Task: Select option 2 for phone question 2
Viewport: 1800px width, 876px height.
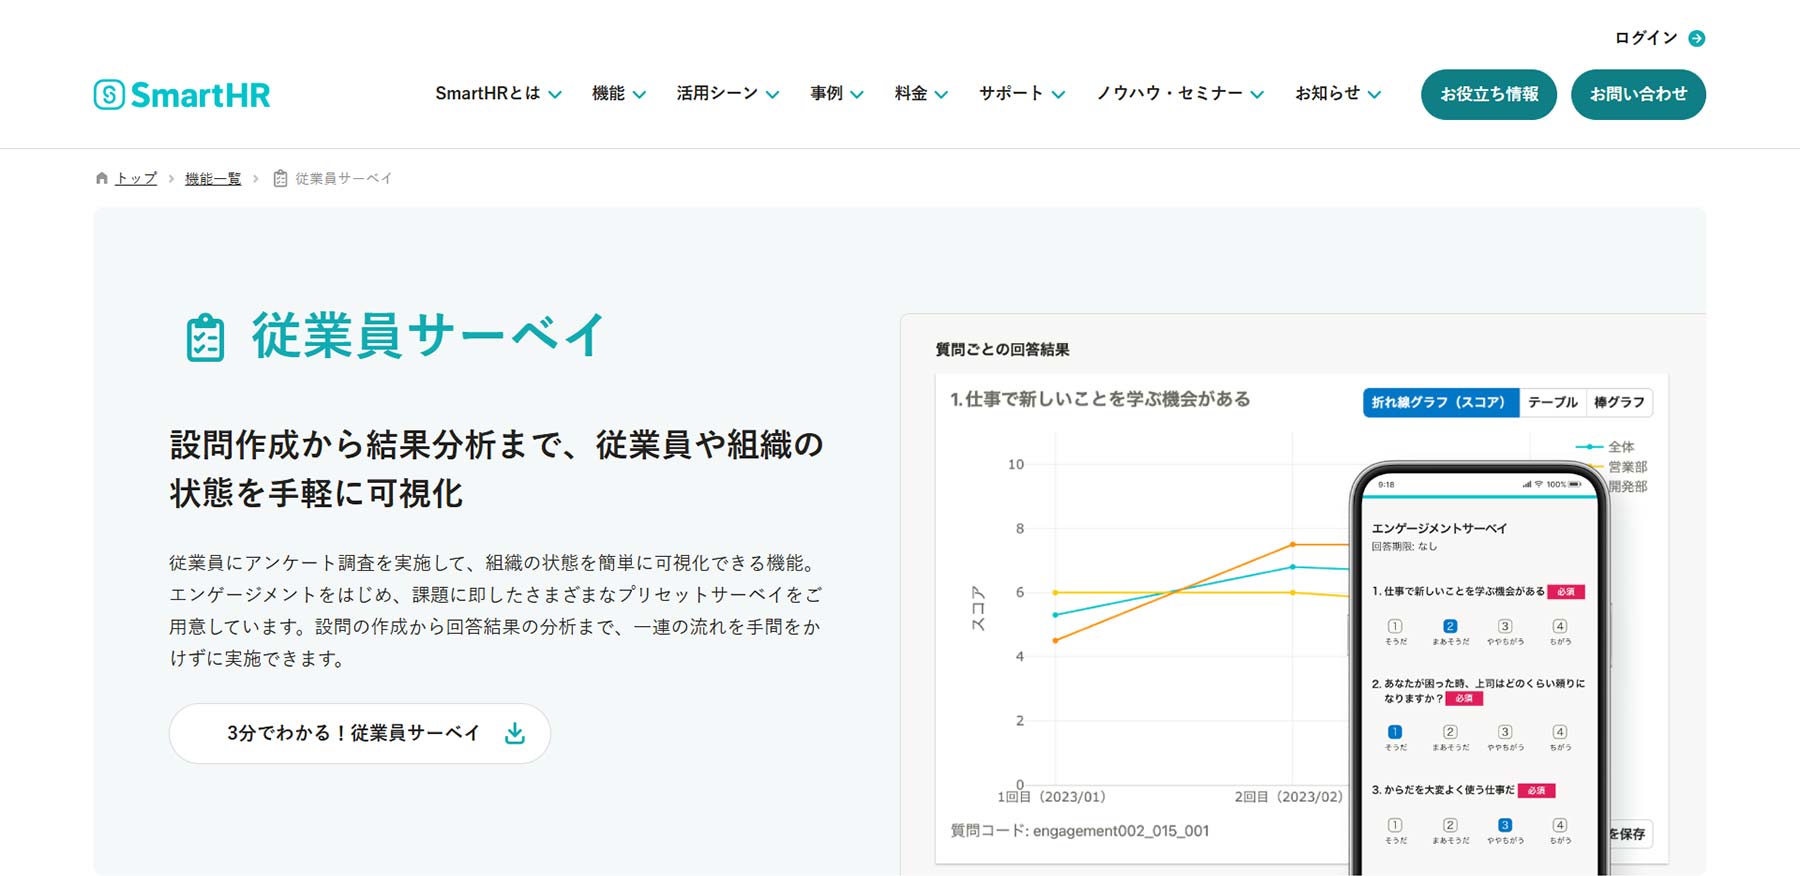Action: tap(1450, 732)
